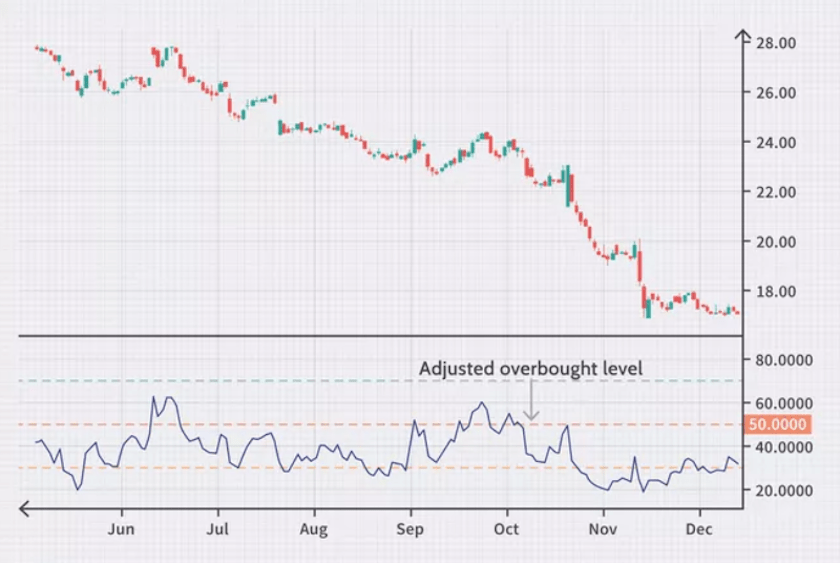The height and width of the screenshot is (563, 840).
Task: Click the Jul month label
Action: click(x=218, y=529)
